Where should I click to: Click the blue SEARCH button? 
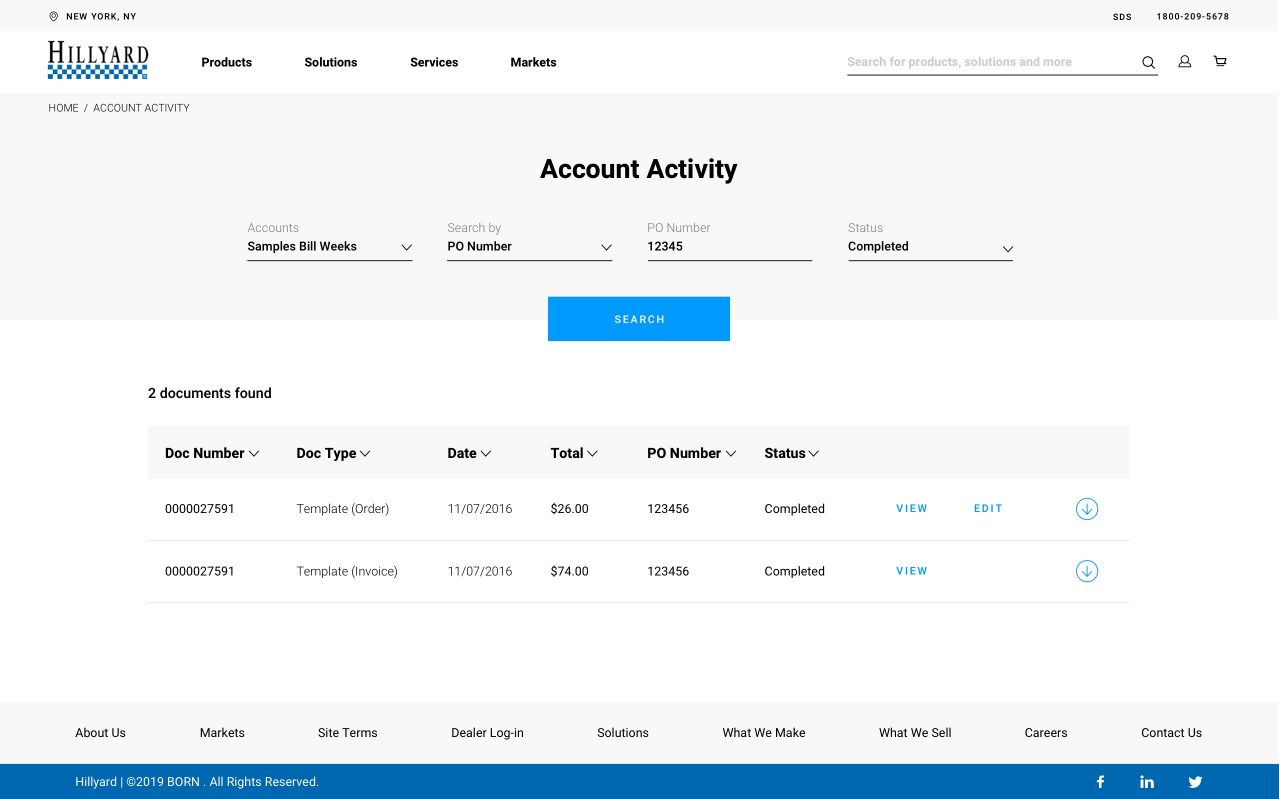639,319
